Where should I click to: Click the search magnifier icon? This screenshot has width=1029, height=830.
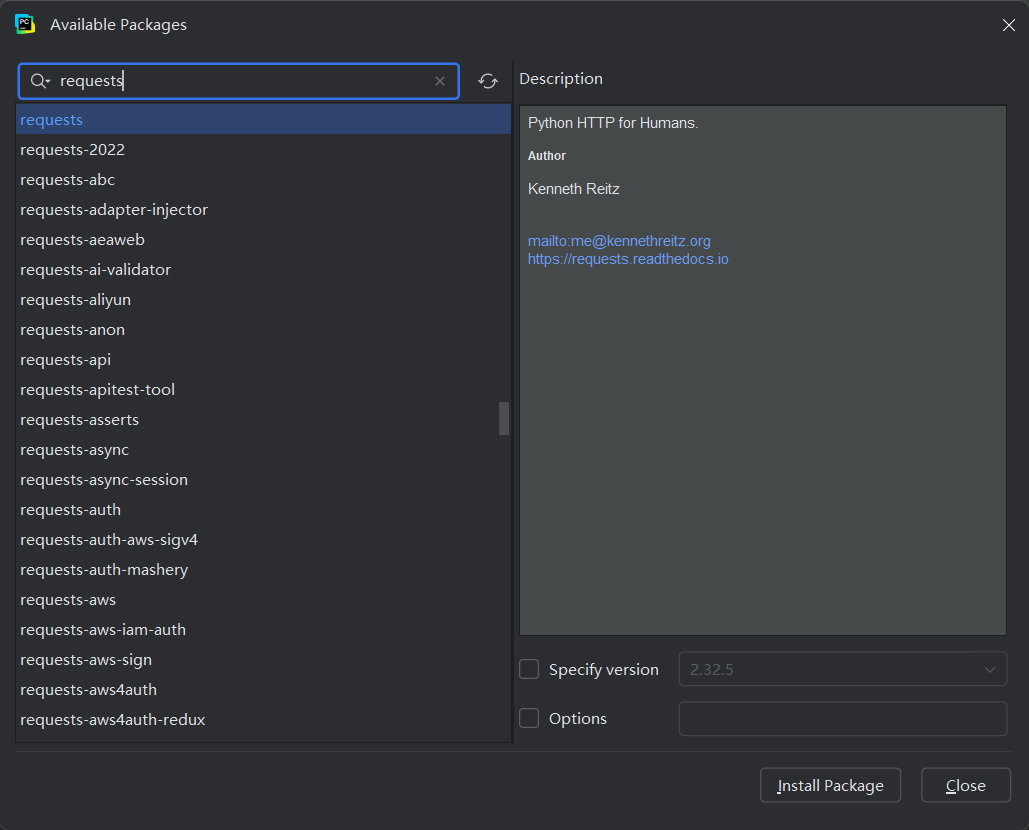click(x=39, y=81)
